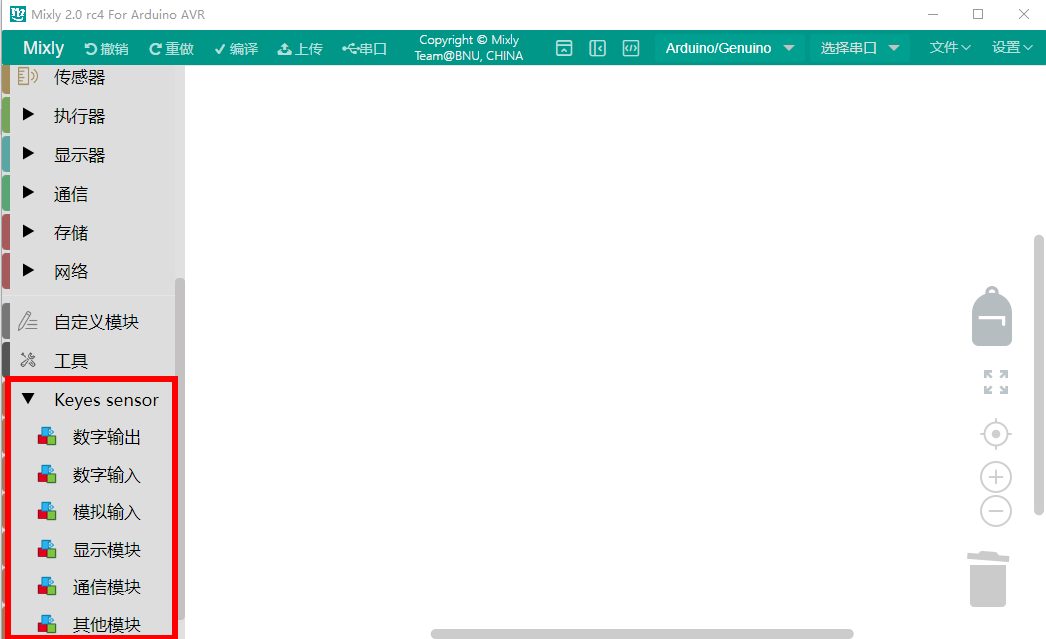Click blocks icon beside 其他模块
Screen dimensions: 1046x639
click(x=47, y=624)
